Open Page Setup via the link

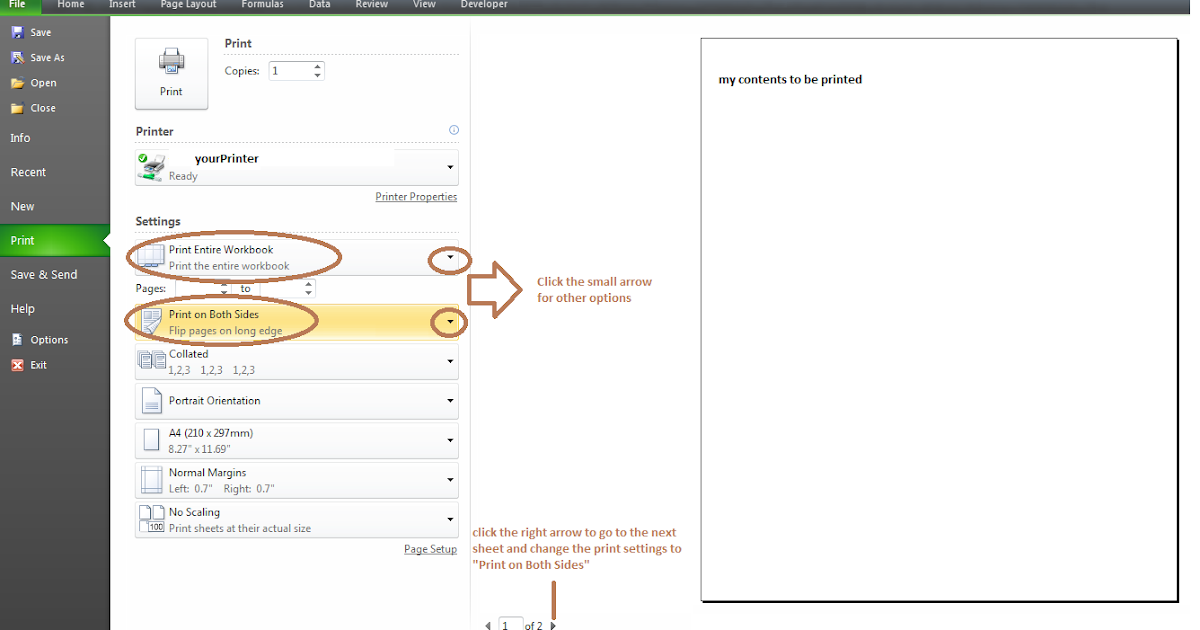point(430,548)
